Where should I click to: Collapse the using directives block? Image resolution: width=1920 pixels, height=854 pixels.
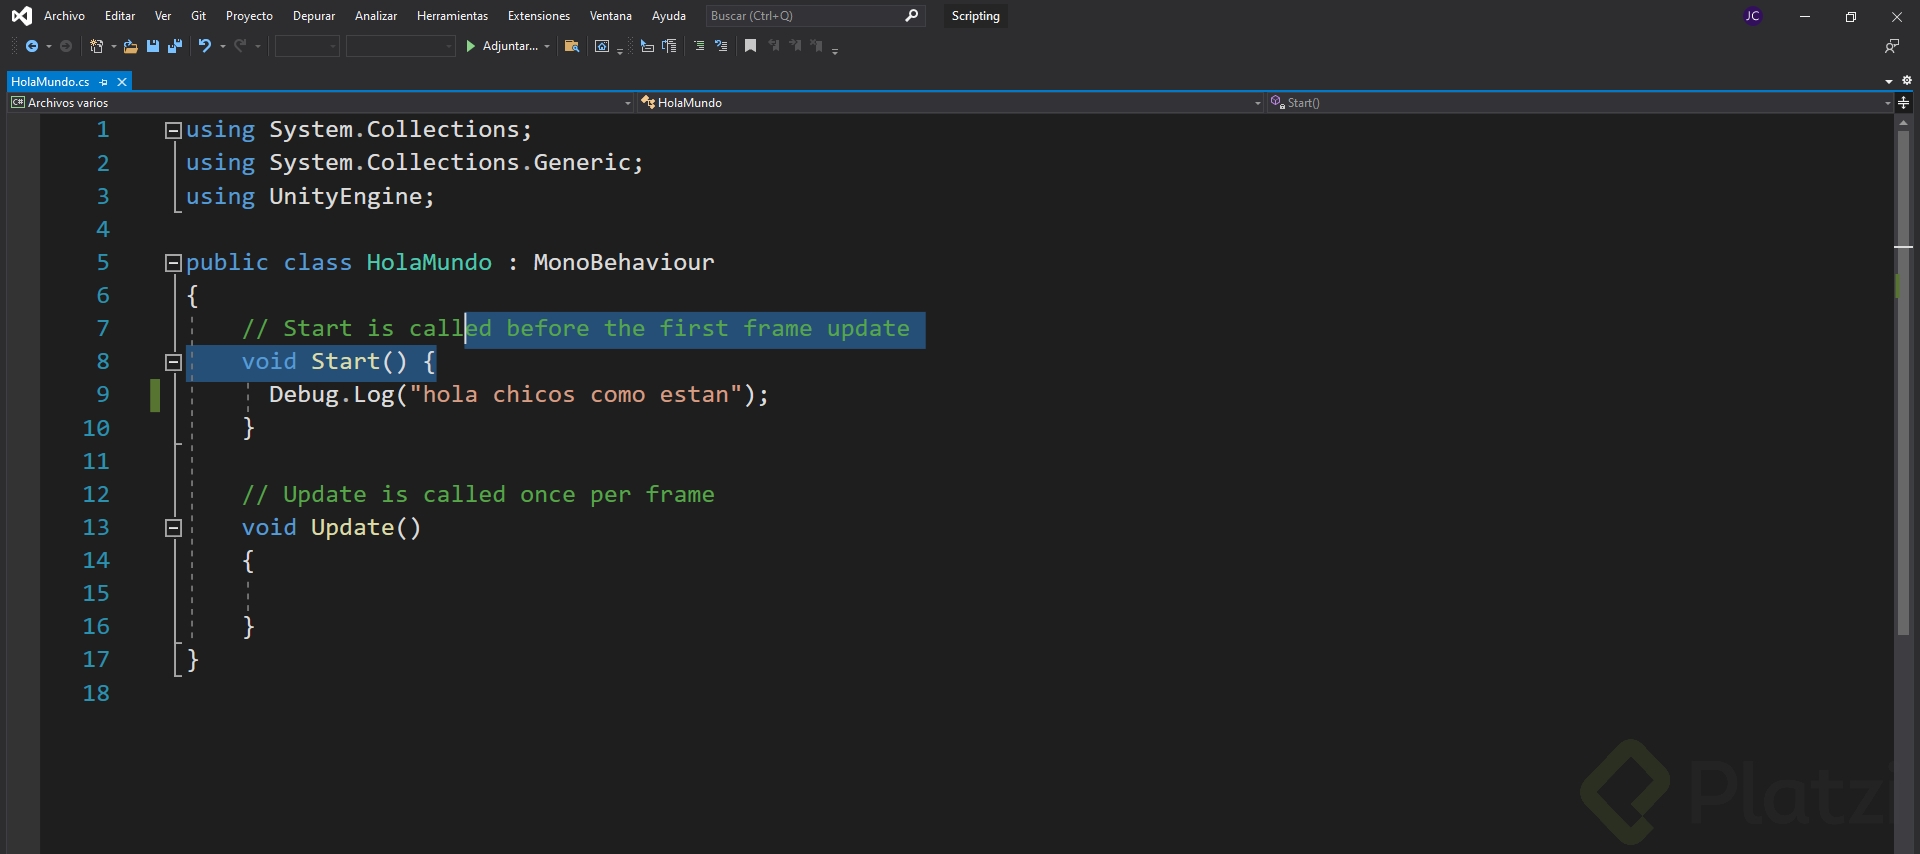tap(173, 130)
